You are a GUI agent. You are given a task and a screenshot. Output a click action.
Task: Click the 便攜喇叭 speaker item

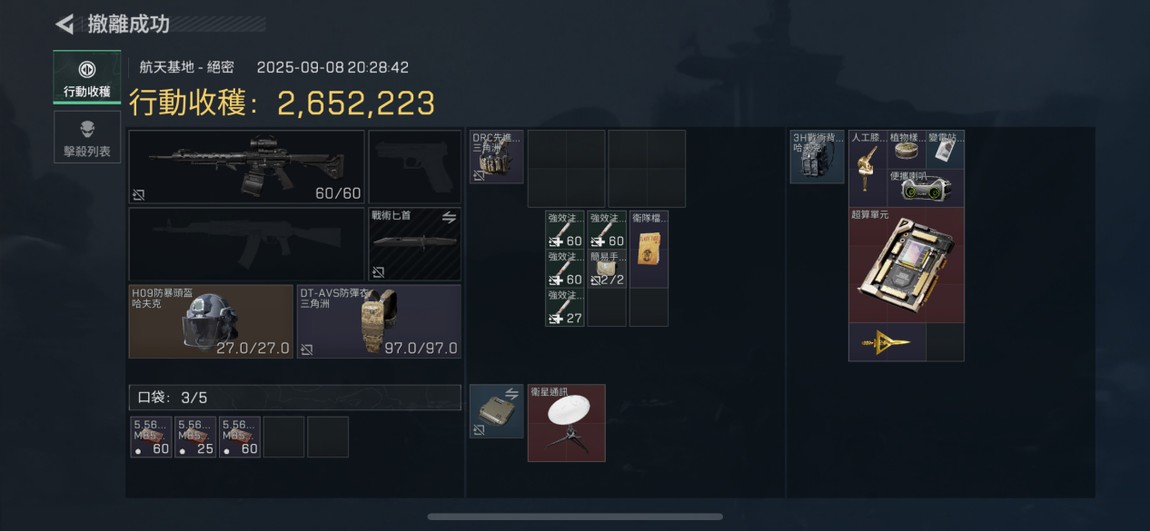tap(926, 188)
